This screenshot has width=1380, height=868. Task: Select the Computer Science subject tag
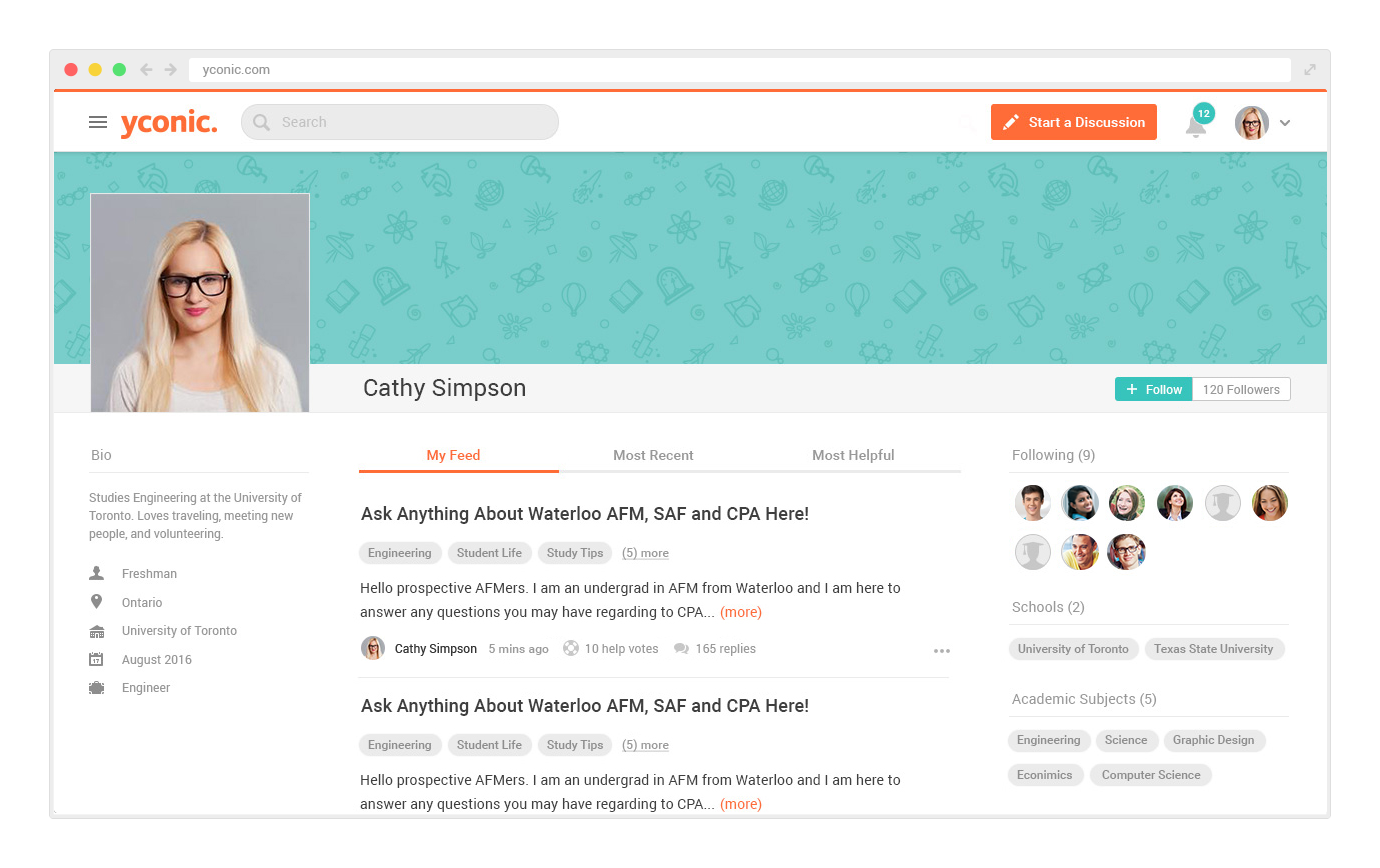tap(1151, 775)
